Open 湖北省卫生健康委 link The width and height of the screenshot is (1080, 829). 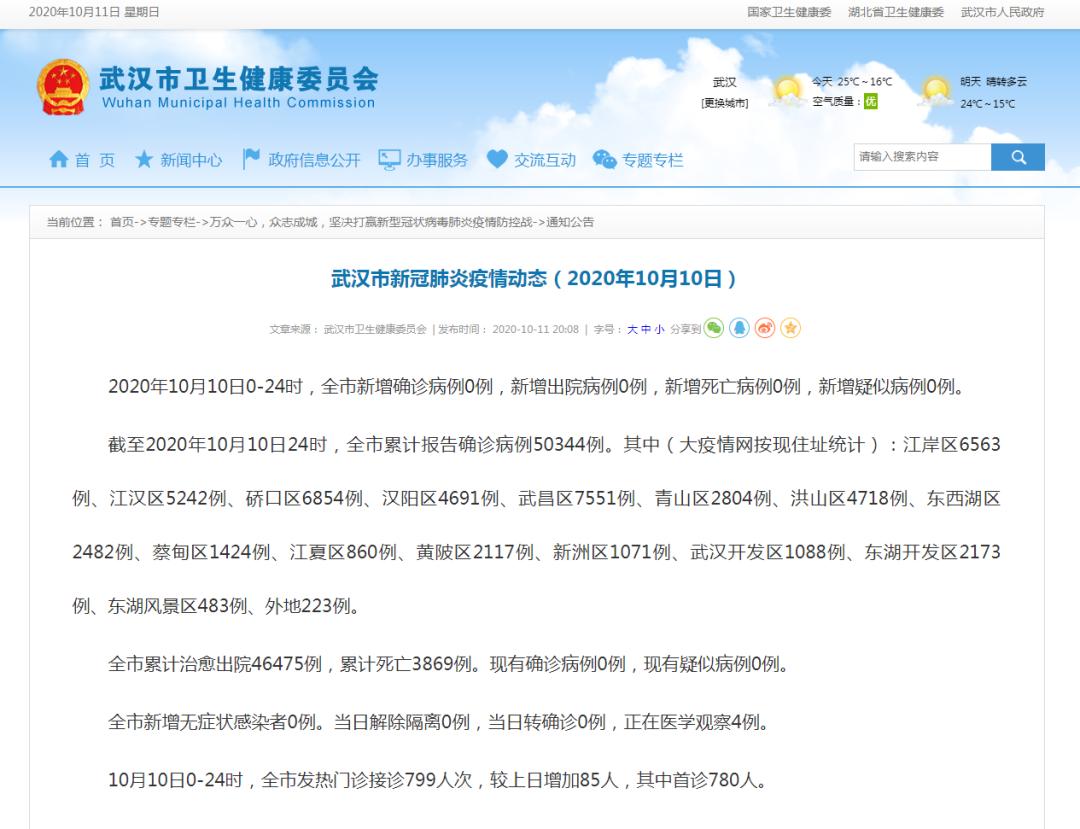pyautogui.click(x=896, y=12)
